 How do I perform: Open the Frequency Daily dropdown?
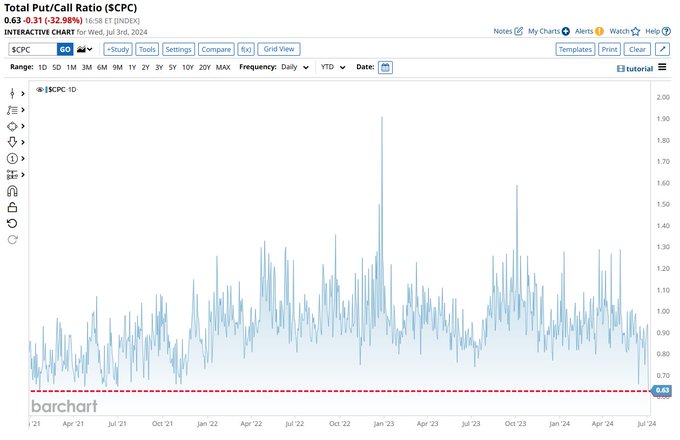[295, 67]
